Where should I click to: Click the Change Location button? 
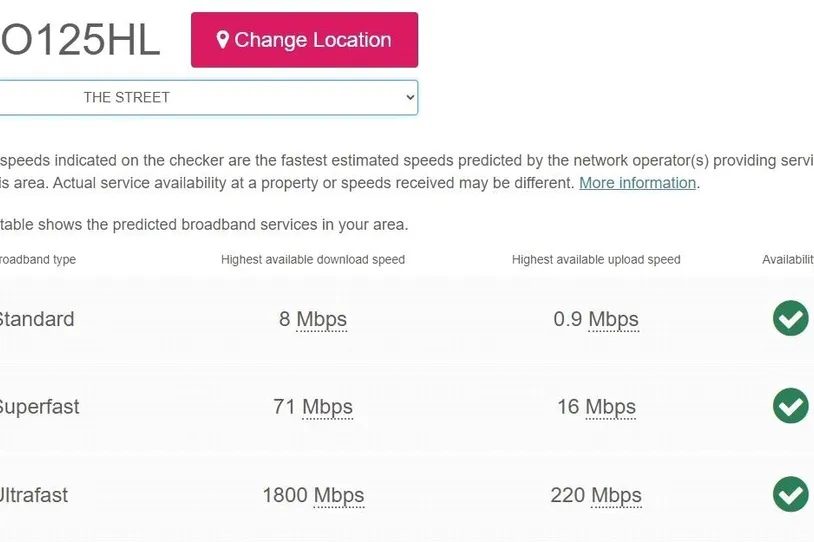304,40
